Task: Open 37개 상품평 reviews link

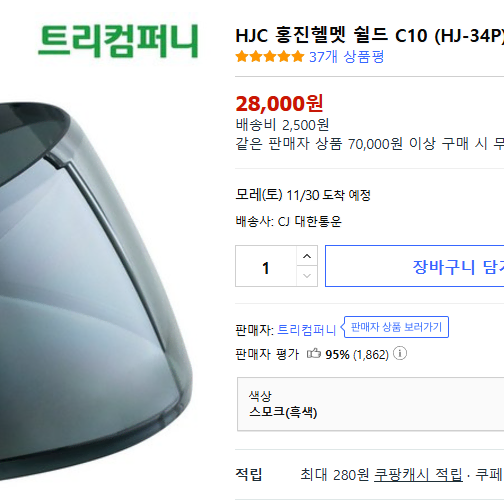Action: click(x=347, y=57)
